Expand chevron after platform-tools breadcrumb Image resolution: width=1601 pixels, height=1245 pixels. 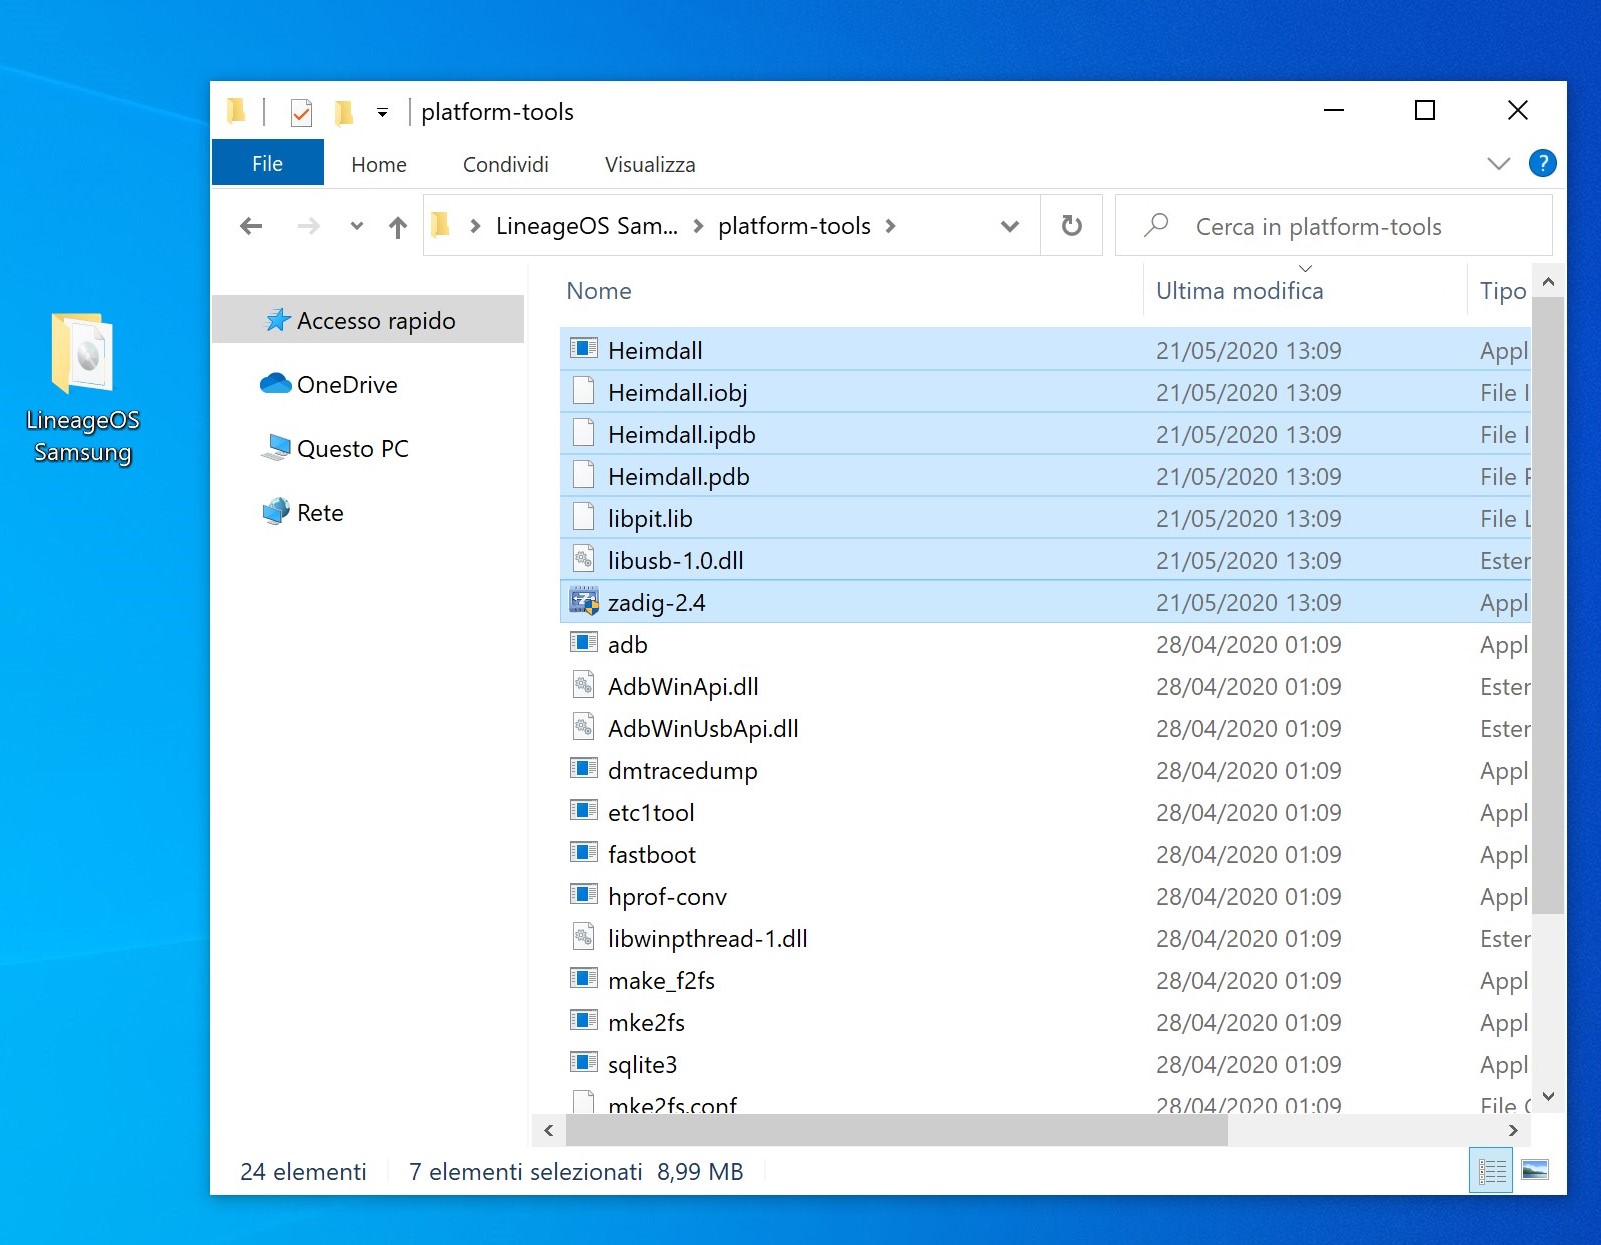pyautogui.click(x=890, y=226)
